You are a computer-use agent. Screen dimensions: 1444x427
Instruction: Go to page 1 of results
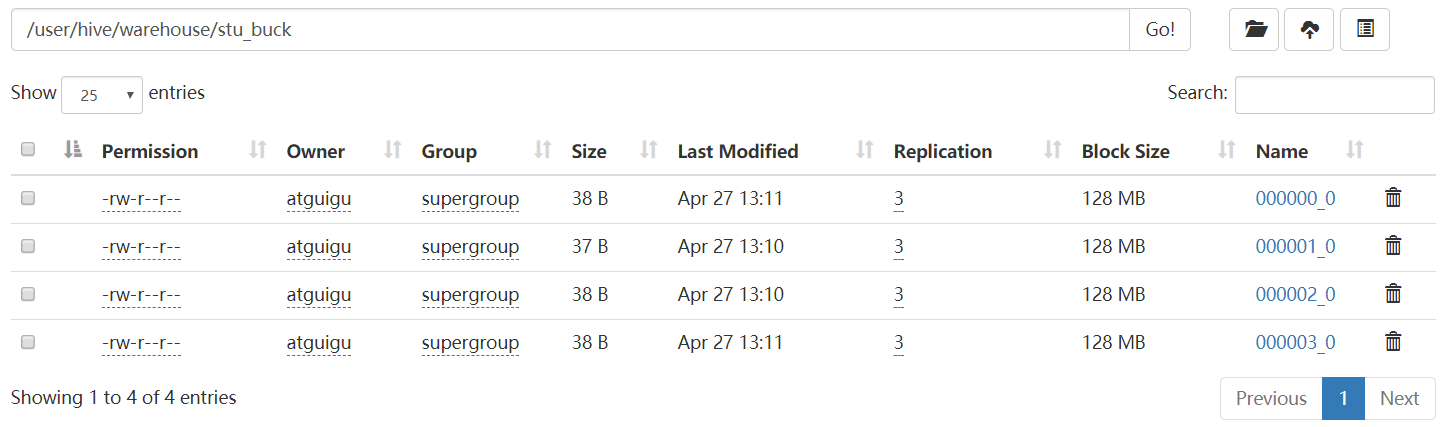pos(1343,398)
